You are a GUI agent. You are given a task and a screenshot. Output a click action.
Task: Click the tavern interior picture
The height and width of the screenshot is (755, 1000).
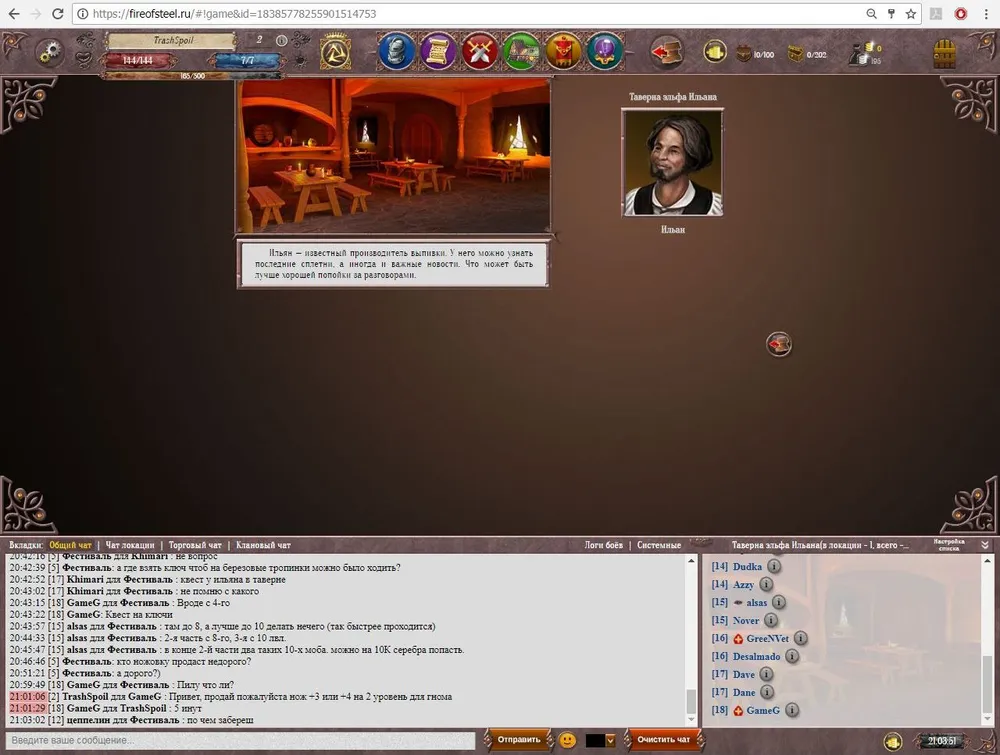(393, 156)
